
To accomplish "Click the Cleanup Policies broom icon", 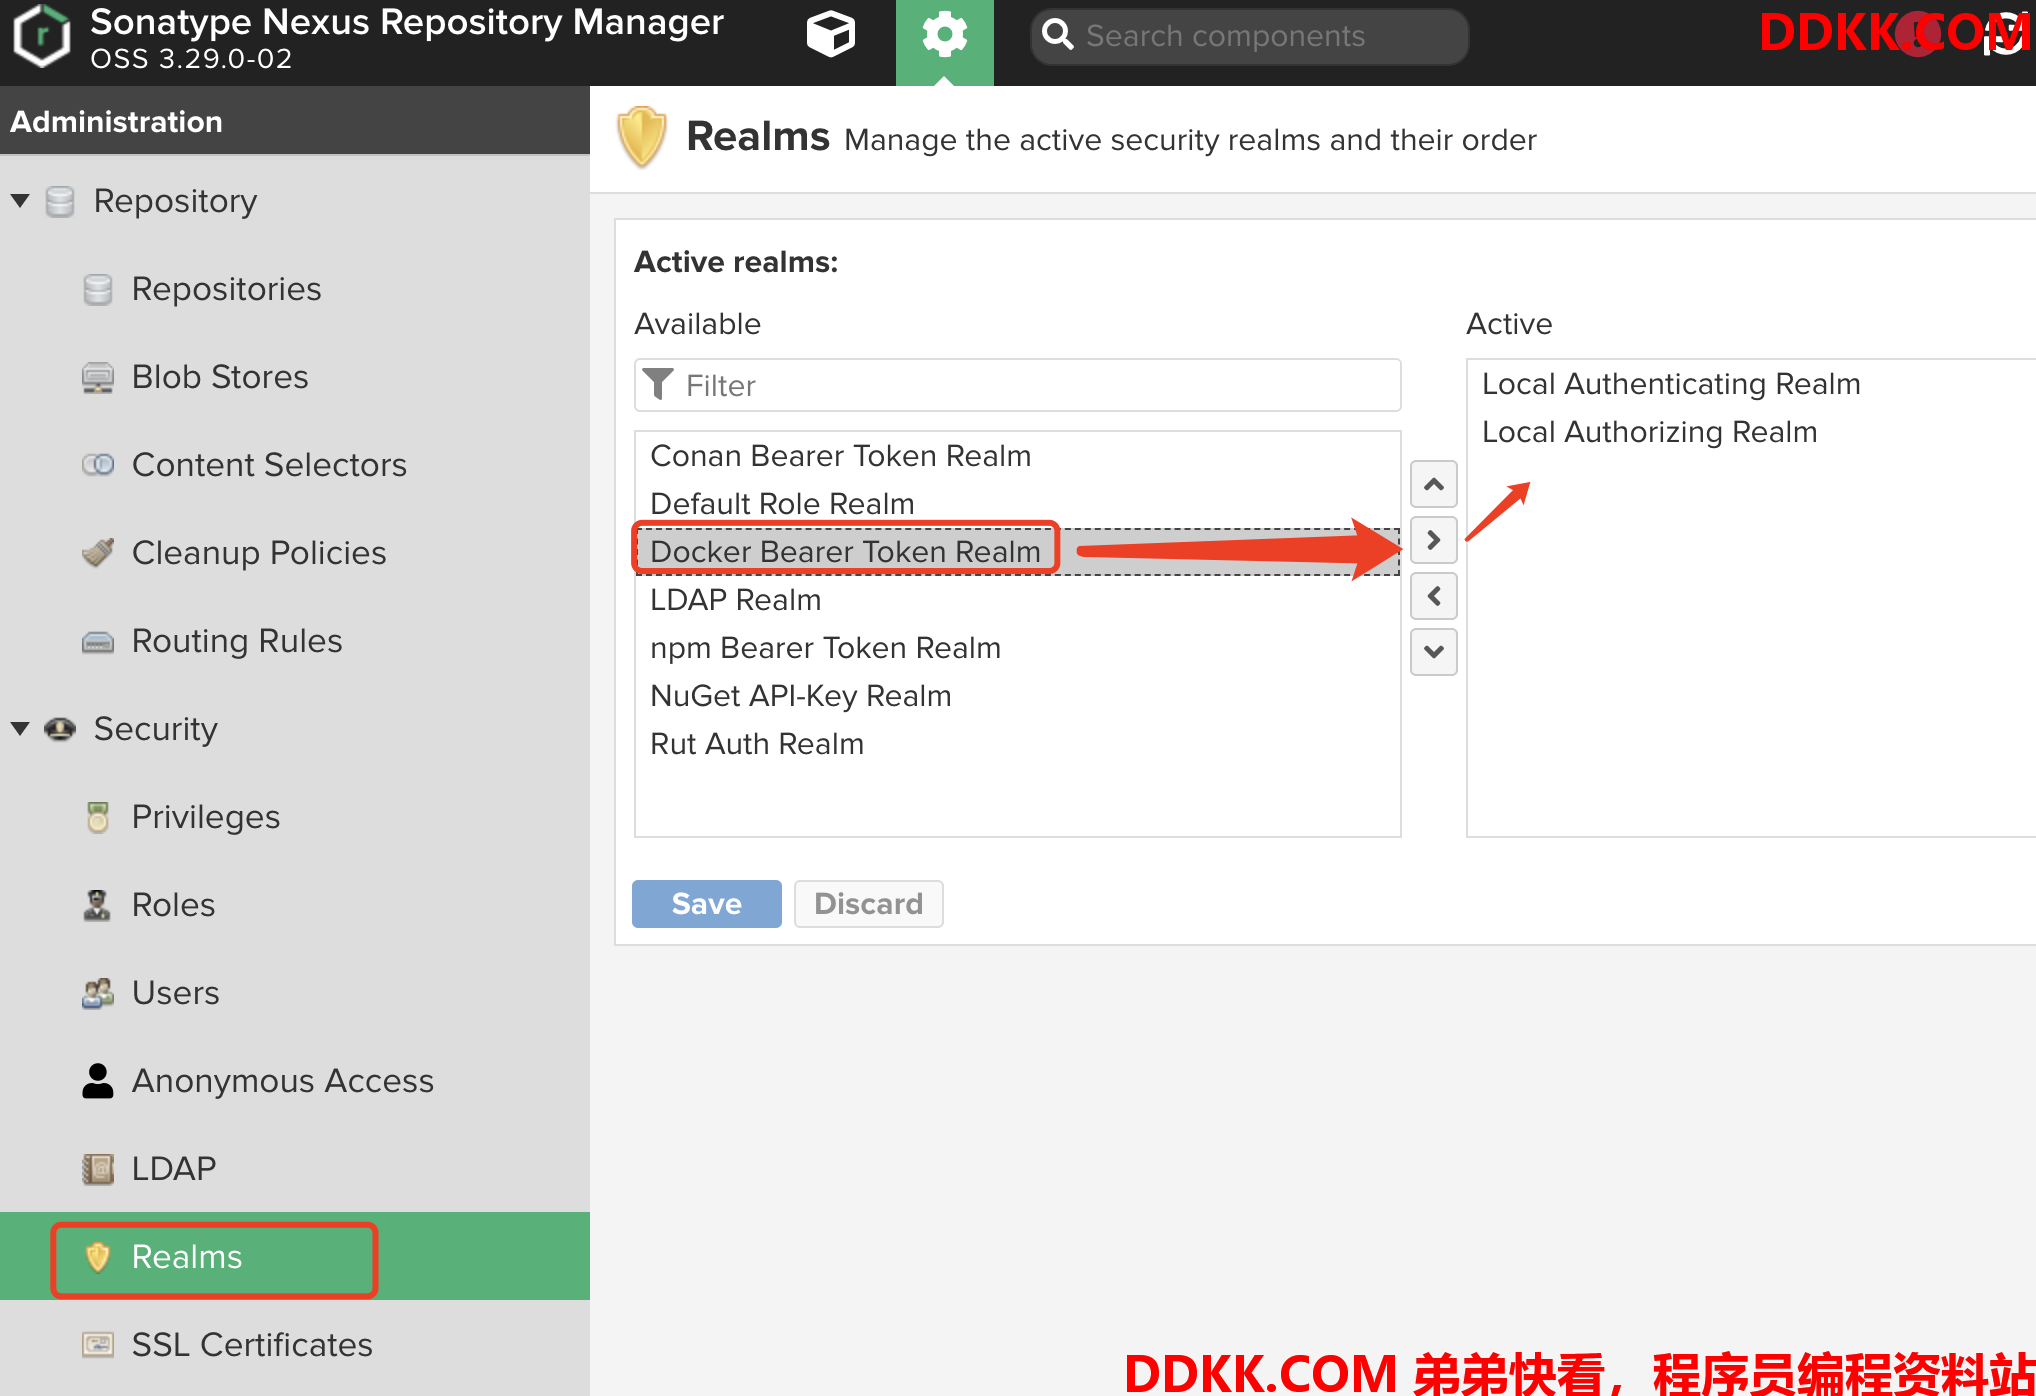I will click(98, 553).
